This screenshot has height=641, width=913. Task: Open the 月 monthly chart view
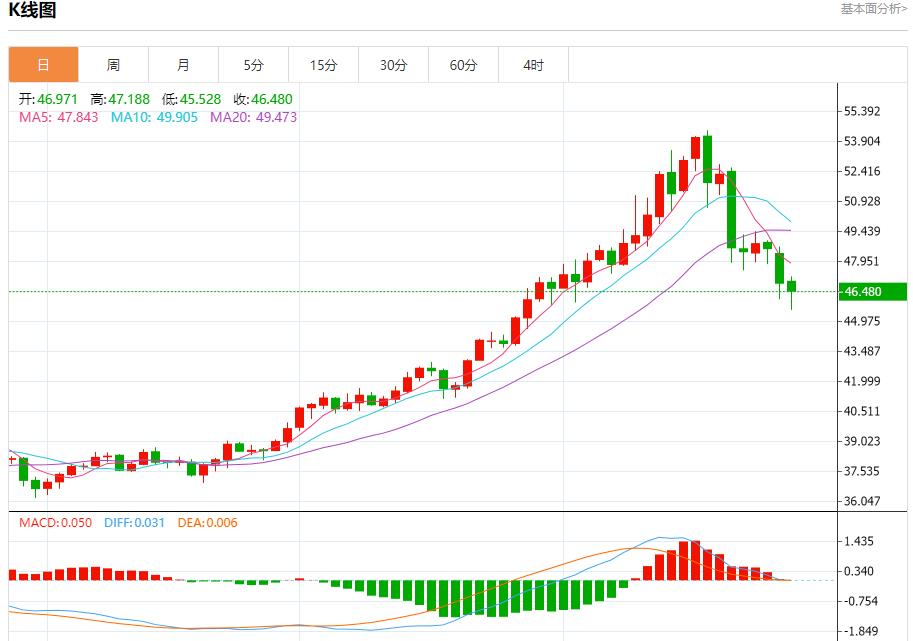click(x=183, y=63)
